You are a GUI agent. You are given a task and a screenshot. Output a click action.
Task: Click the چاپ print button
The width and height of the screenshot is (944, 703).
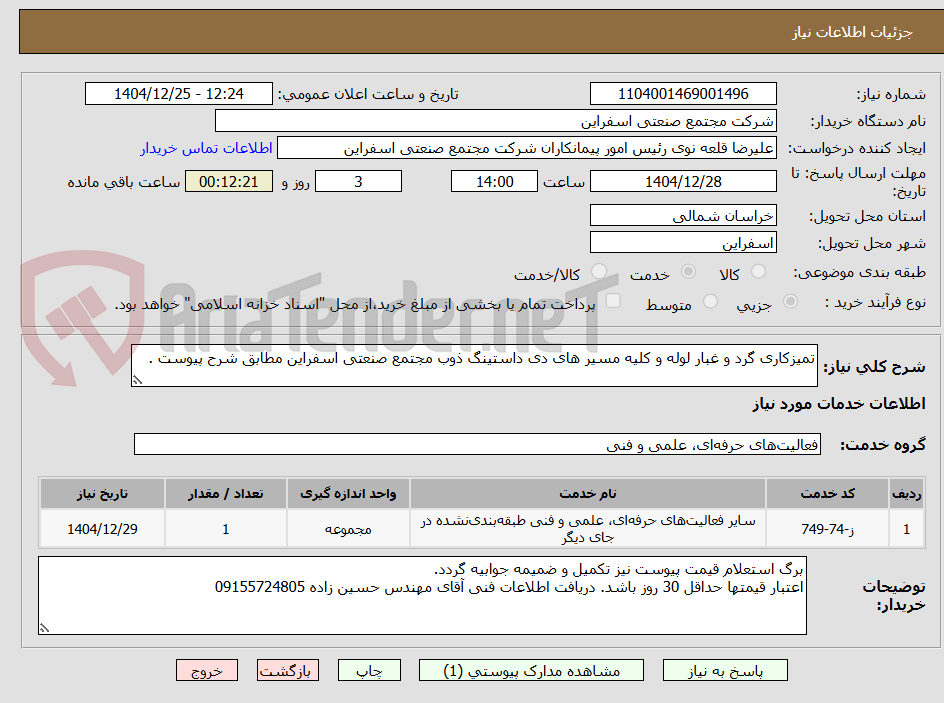click(x=369, y=670)
